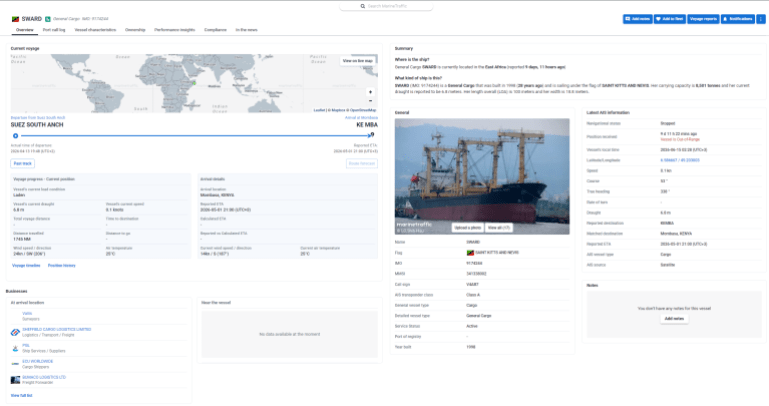Open the View full list link
The image size is (769, 406).
tap(22, 395)
